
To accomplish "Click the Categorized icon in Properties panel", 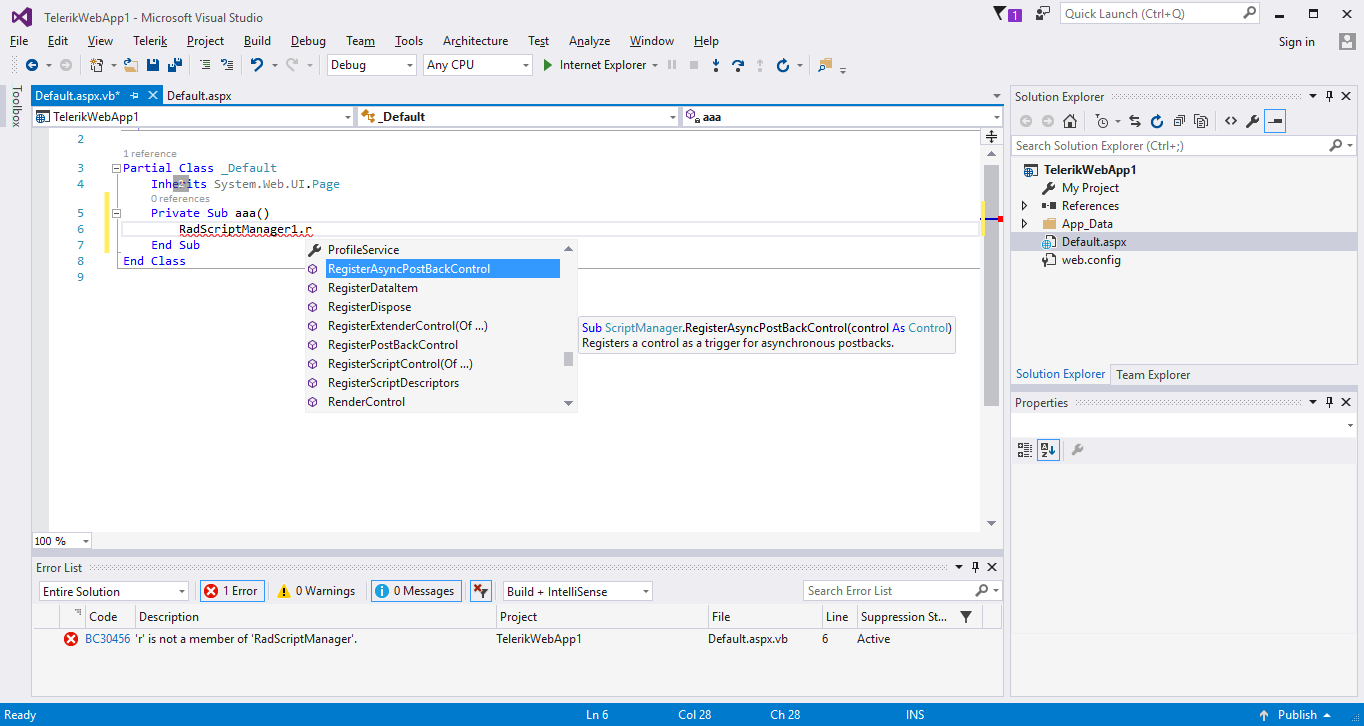I will (1024, 450).
